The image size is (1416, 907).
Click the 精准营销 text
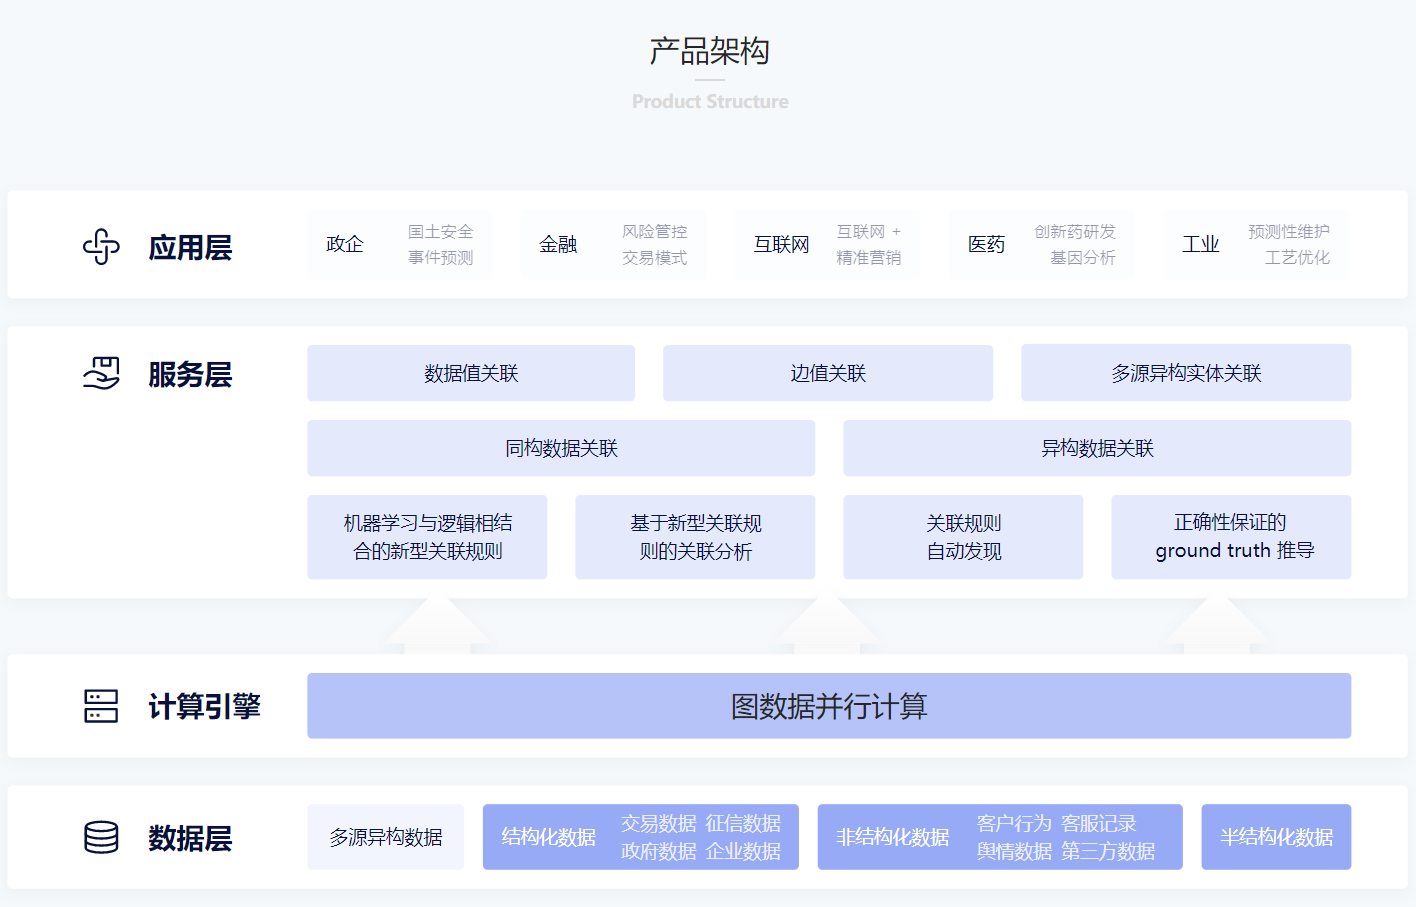point(868,257)
